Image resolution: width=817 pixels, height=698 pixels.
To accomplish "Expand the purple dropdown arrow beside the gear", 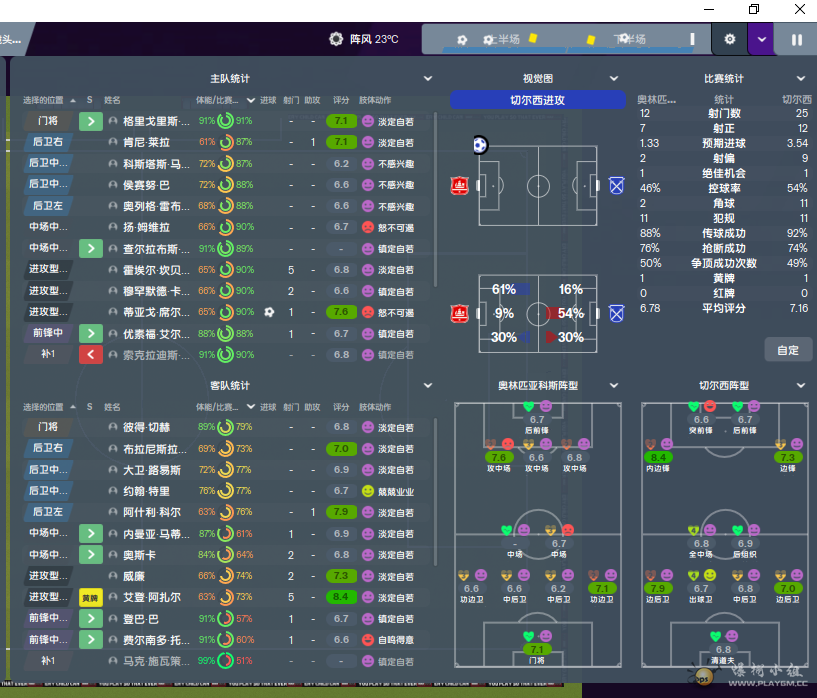I will tap(762, 40).
